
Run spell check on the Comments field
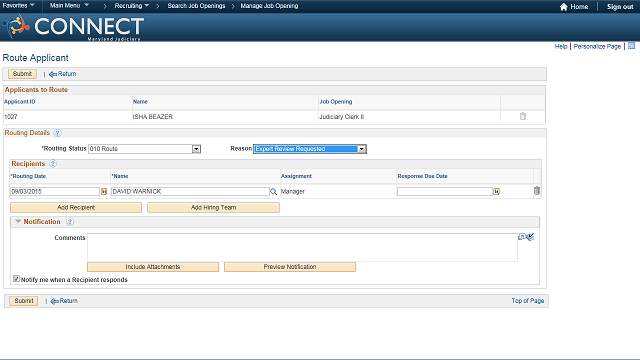click(x=530, y=237)
